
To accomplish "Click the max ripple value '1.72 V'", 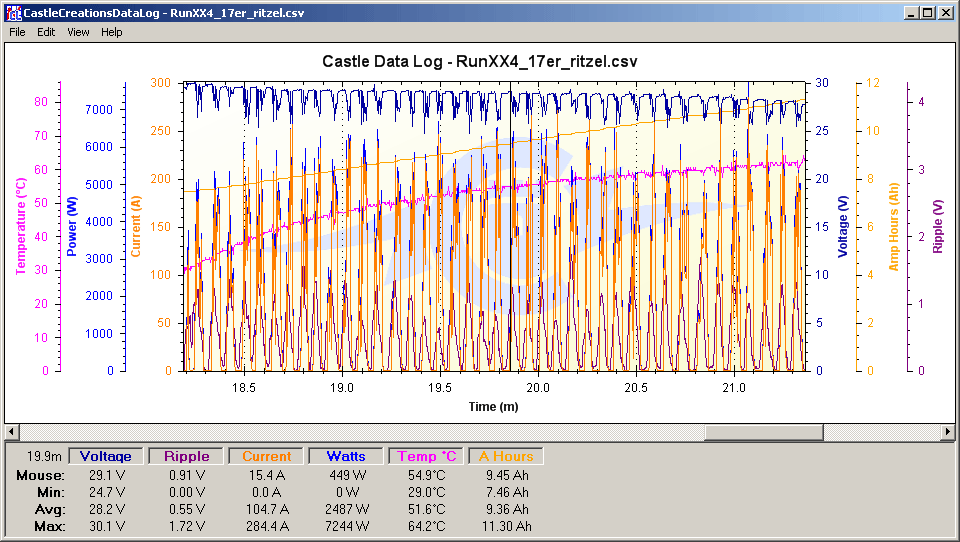I will pyautogui.click(x=187, y=527).
